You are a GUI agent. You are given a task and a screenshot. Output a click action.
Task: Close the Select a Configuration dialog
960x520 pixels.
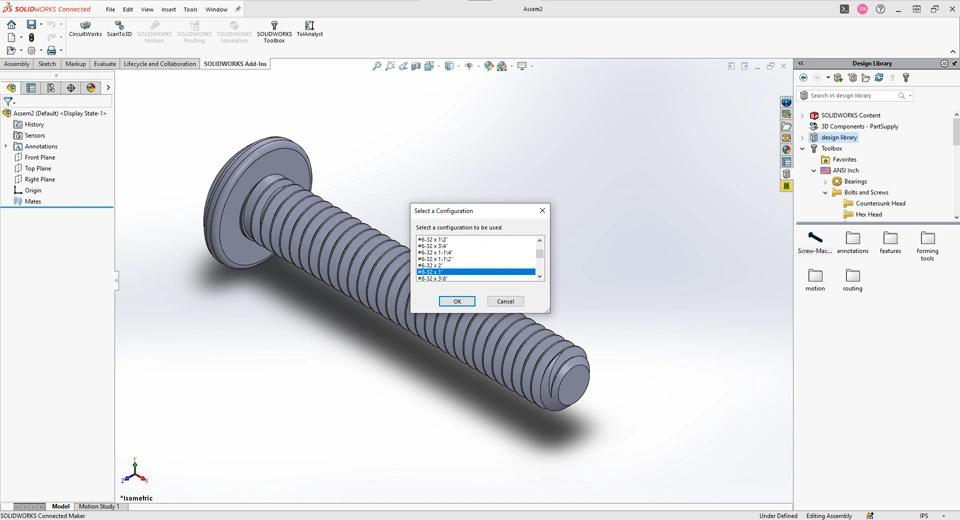[542, 211]
